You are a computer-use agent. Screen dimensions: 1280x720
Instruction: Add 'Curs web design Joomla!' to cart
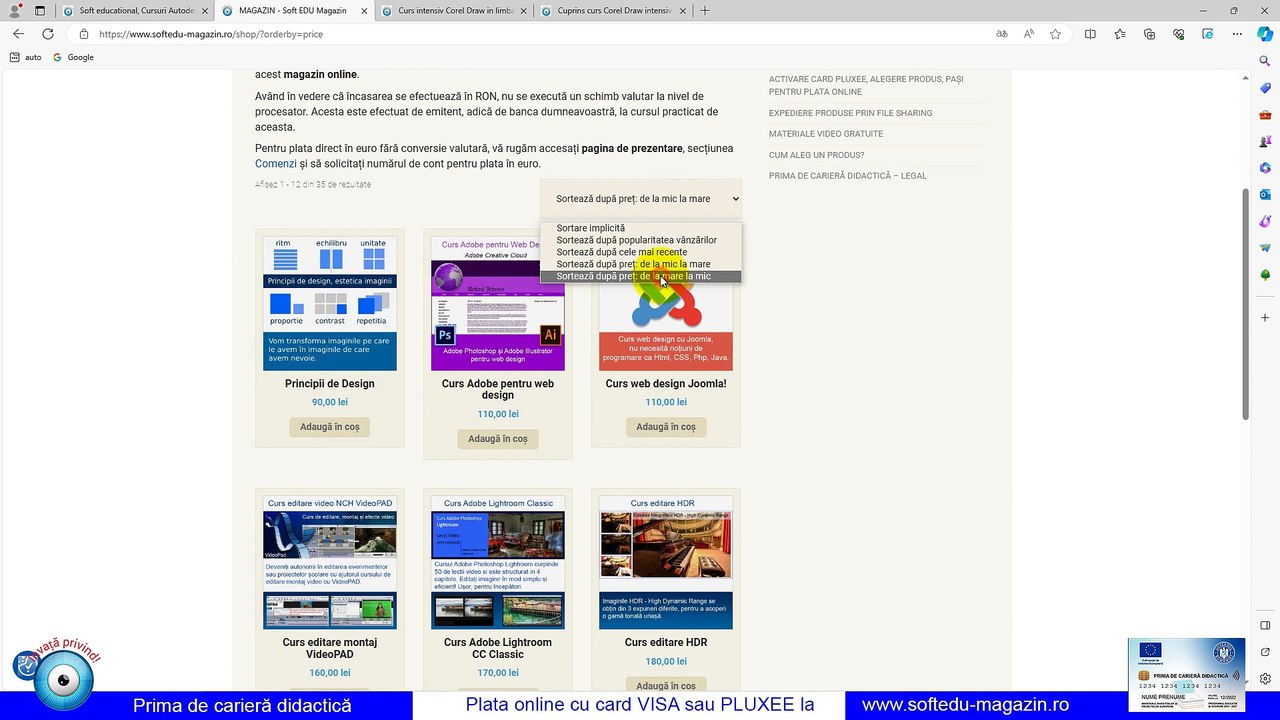[666, 427]
